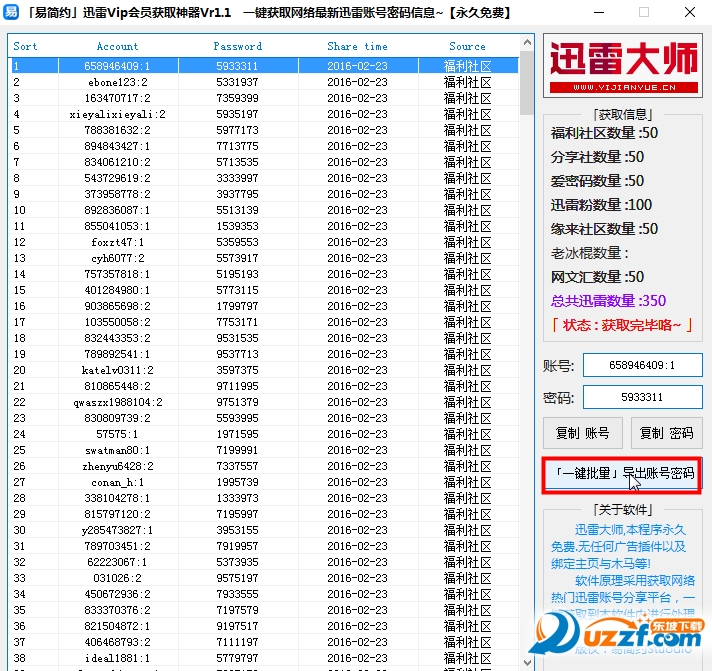Click the Share time column header
Screen dimensions: 712x671
pyautogui.click(x=357, y=46)
